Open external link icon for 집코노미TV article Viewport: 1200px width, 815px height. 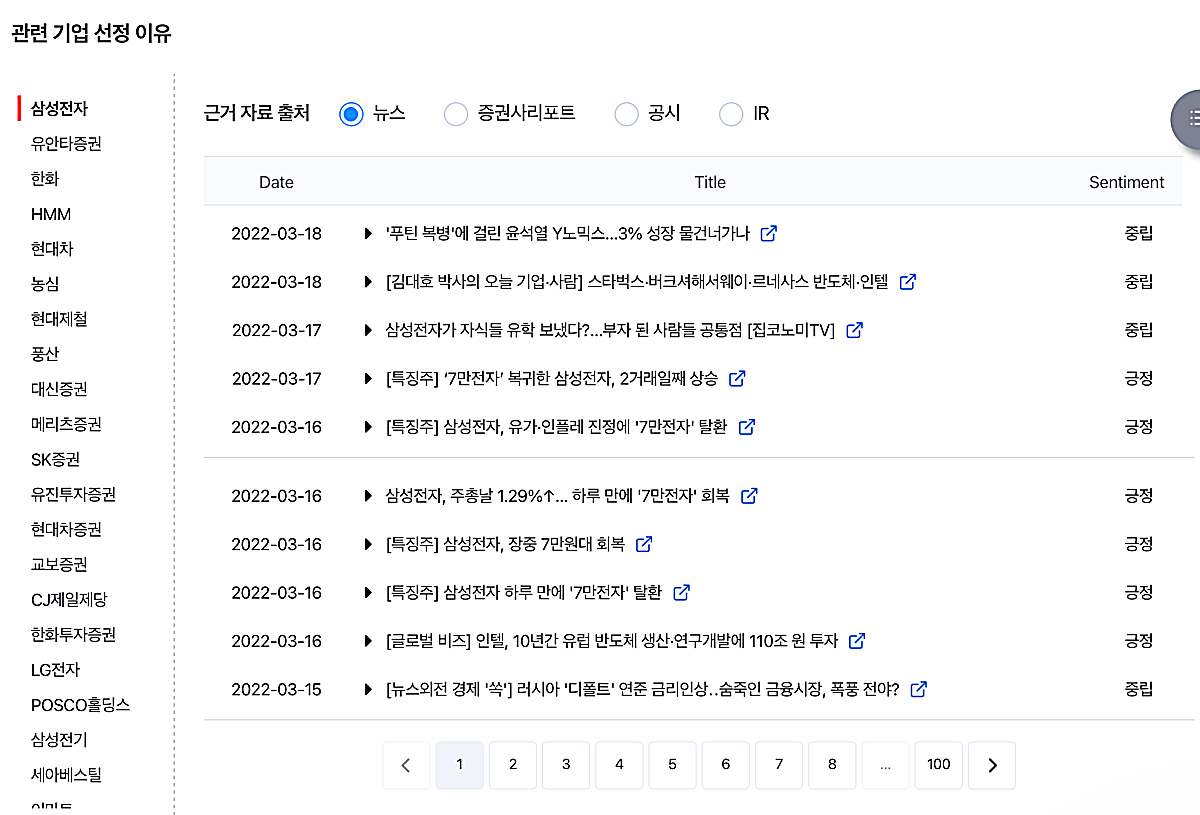pos(854,330)
